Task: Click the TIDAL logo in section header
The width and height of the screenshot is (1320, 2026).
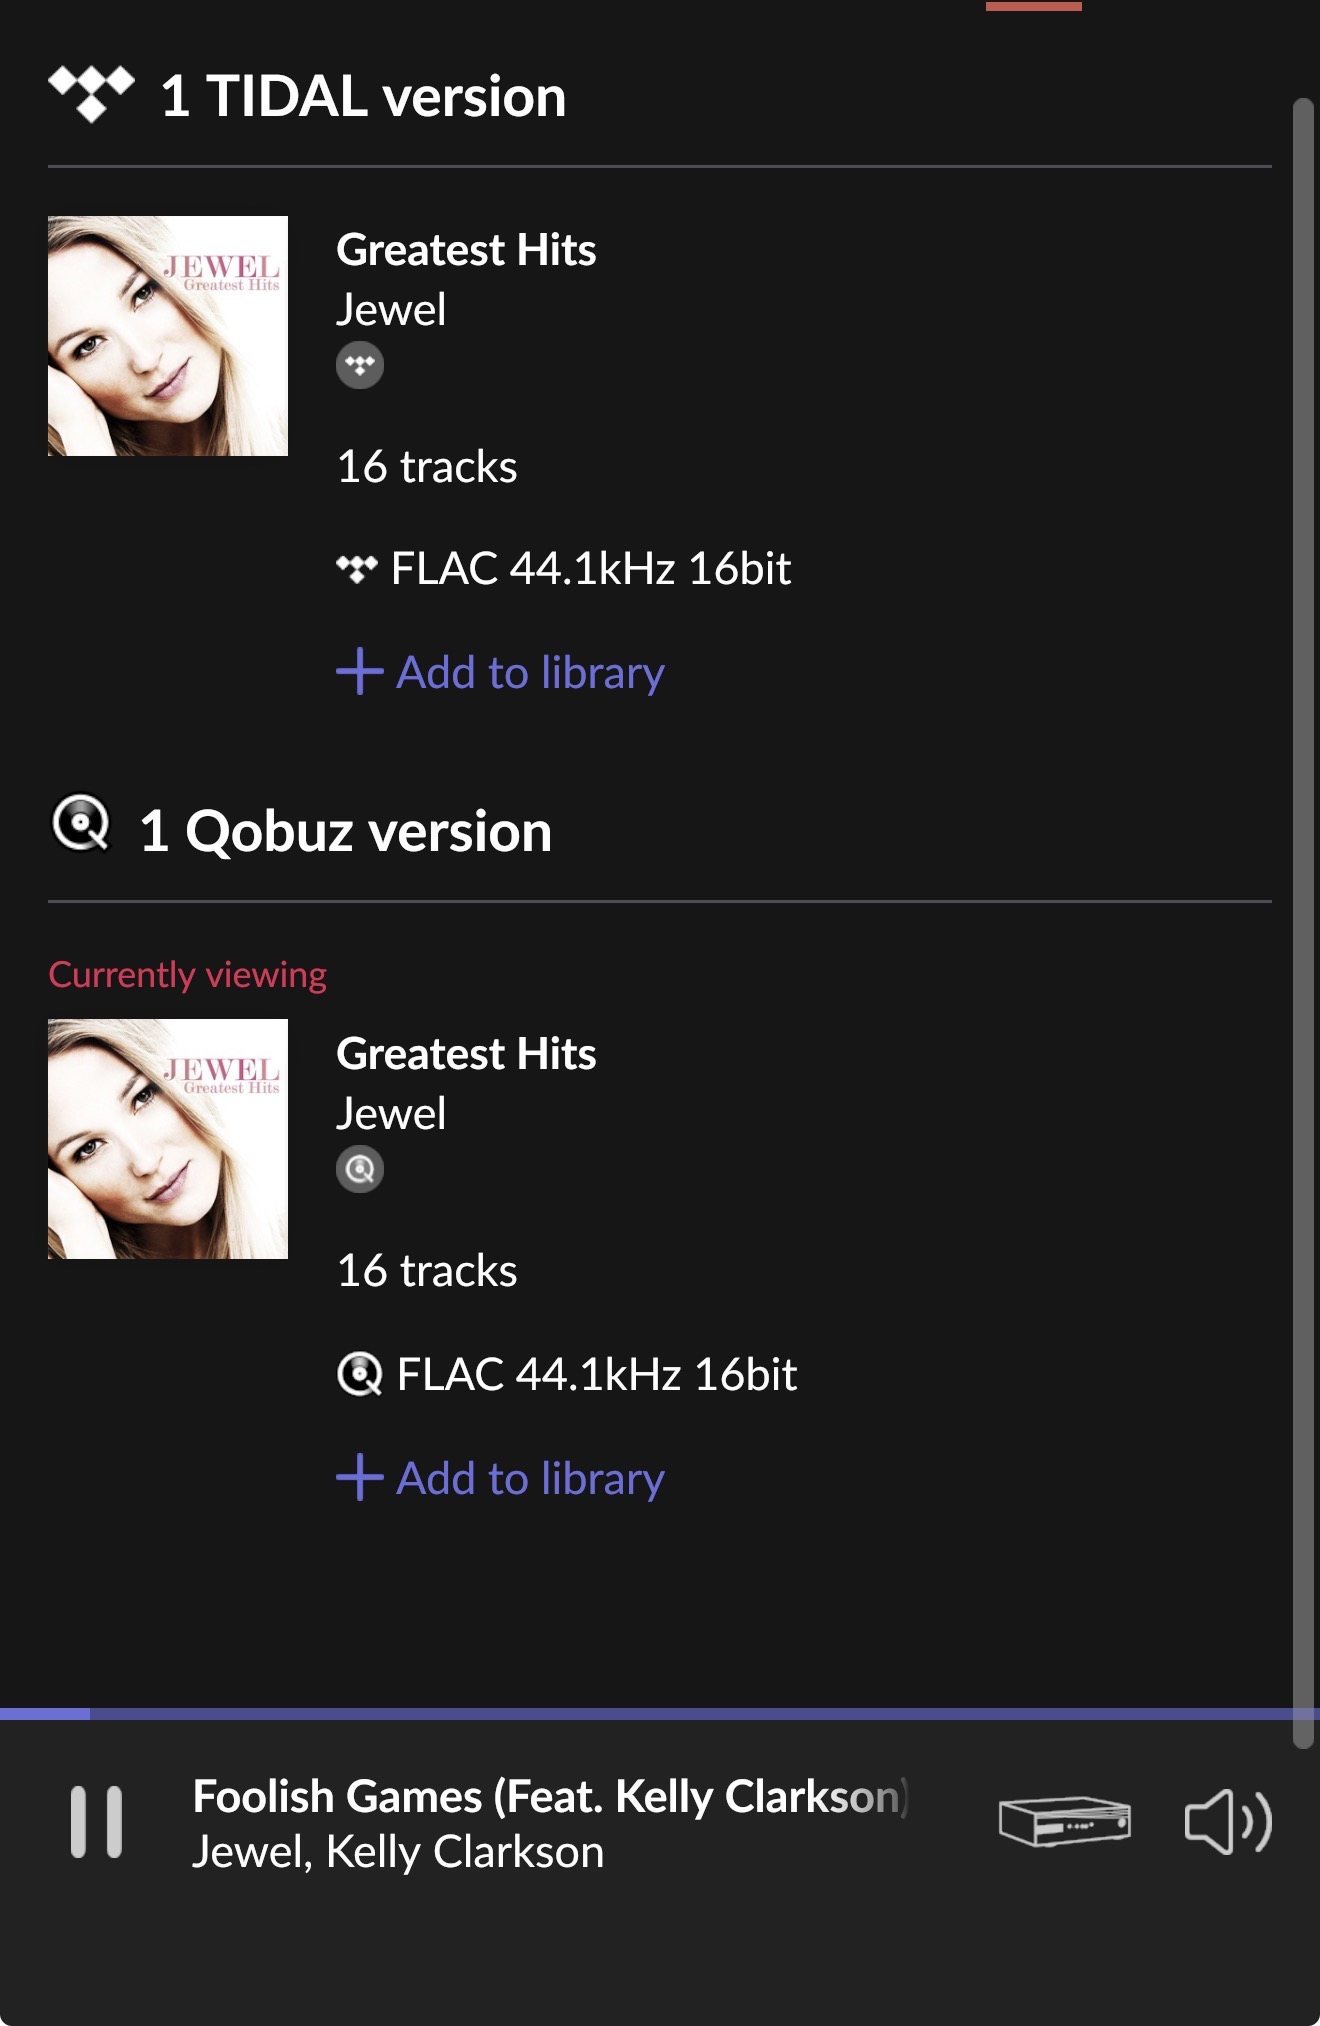Action: coord(91,93)
